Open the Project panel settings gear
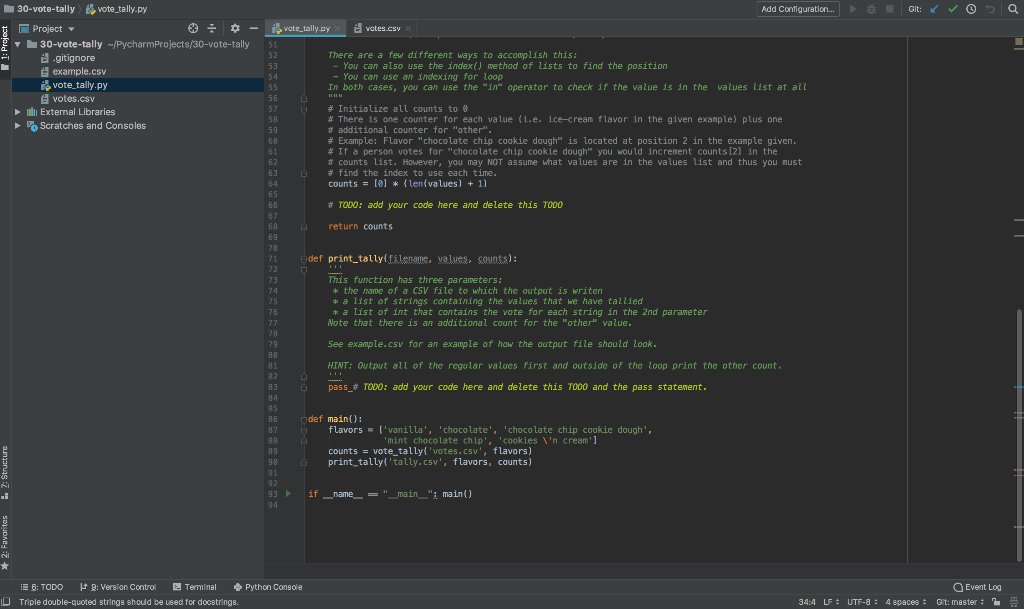This screenshot has height=609, width=1024. [x=235, y=28]
